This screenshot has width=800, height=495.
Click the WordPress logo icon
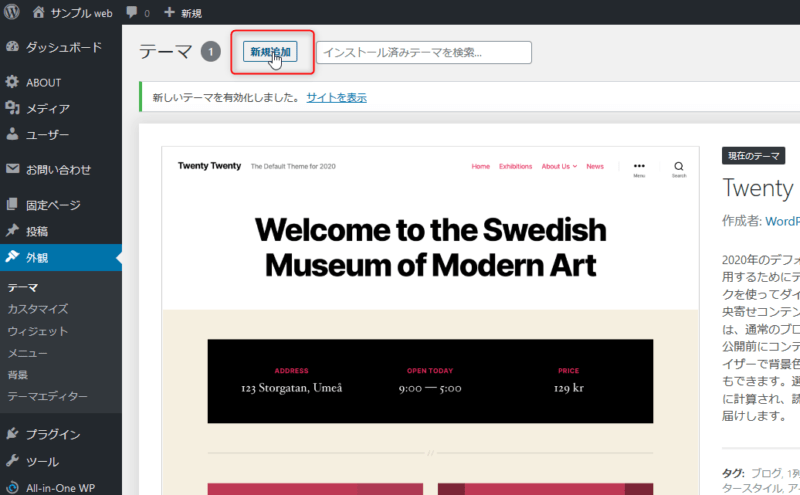click(x=12, y=14)
